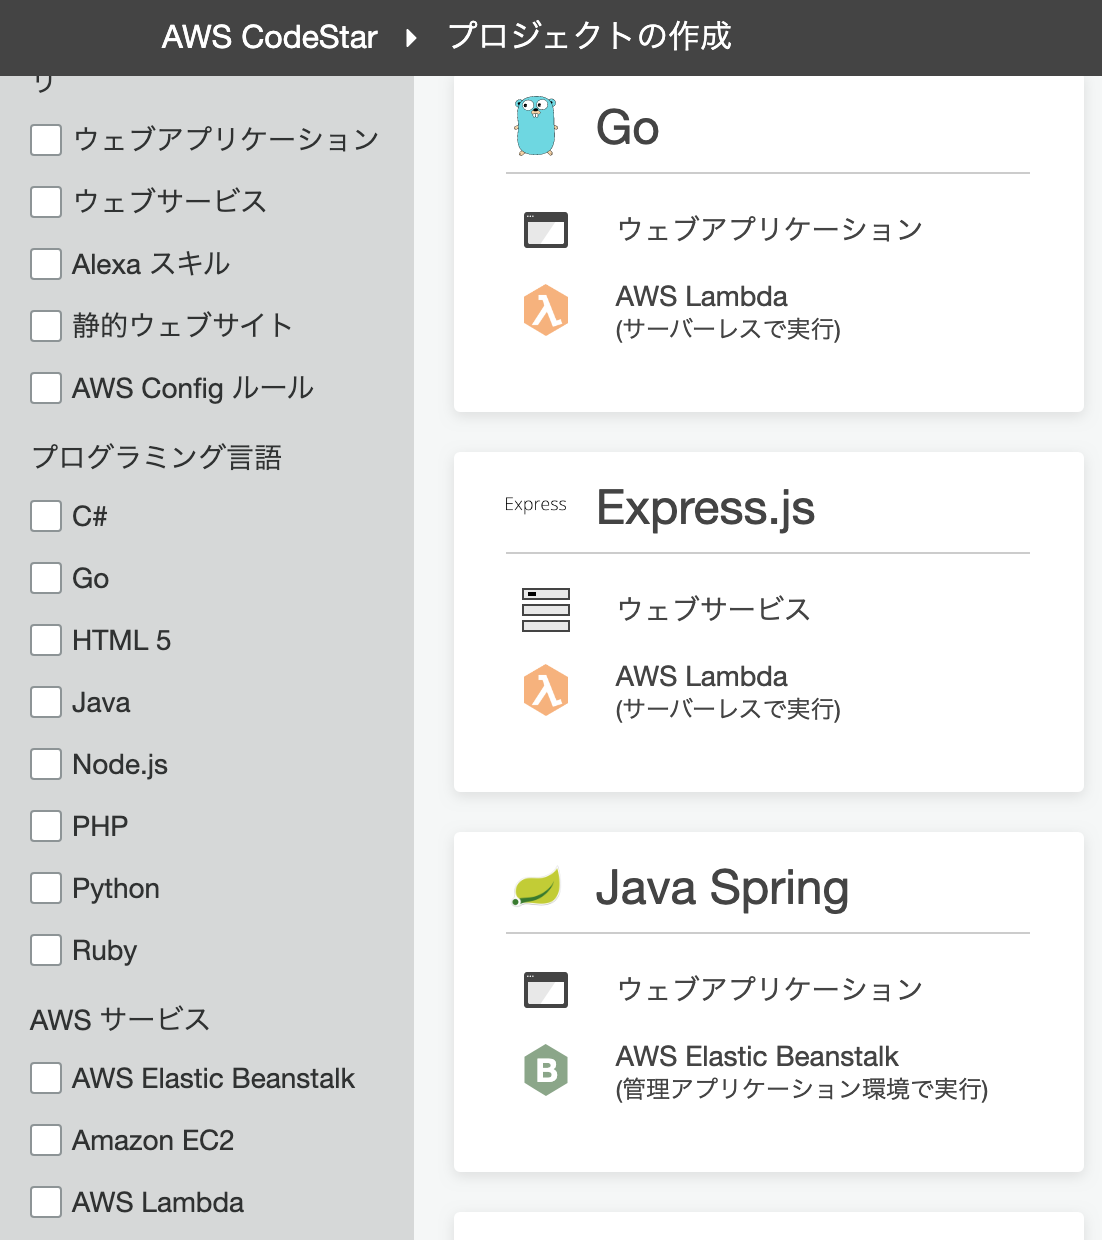1102x1240 pixels.
Task: Select the AWS Lambda icon in the Go card
Action: [x=546, y=309]
